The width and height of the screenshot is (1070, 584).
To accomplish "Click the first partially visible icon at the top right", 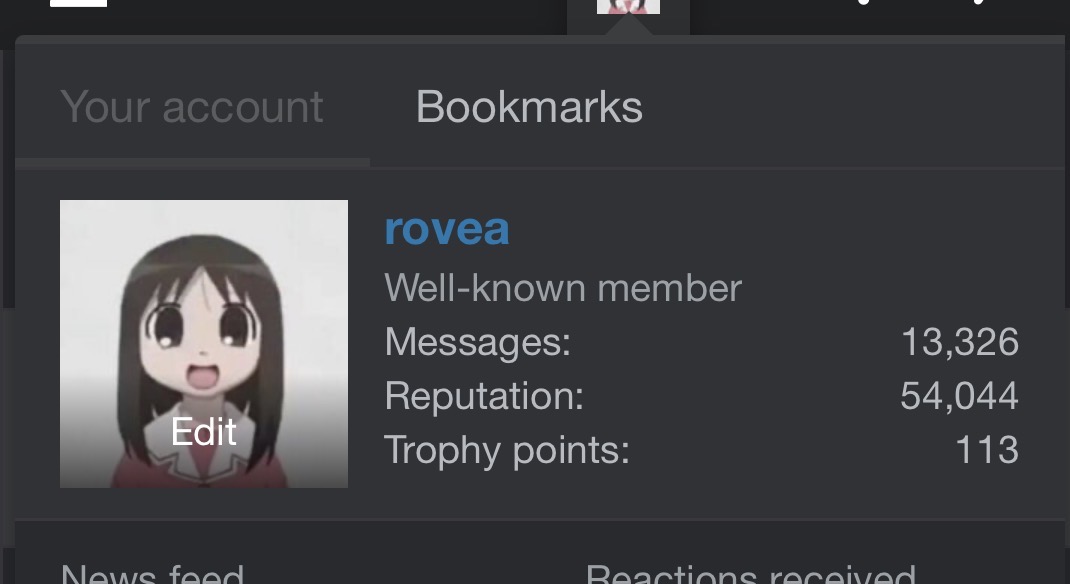I will tap(863, 2).
